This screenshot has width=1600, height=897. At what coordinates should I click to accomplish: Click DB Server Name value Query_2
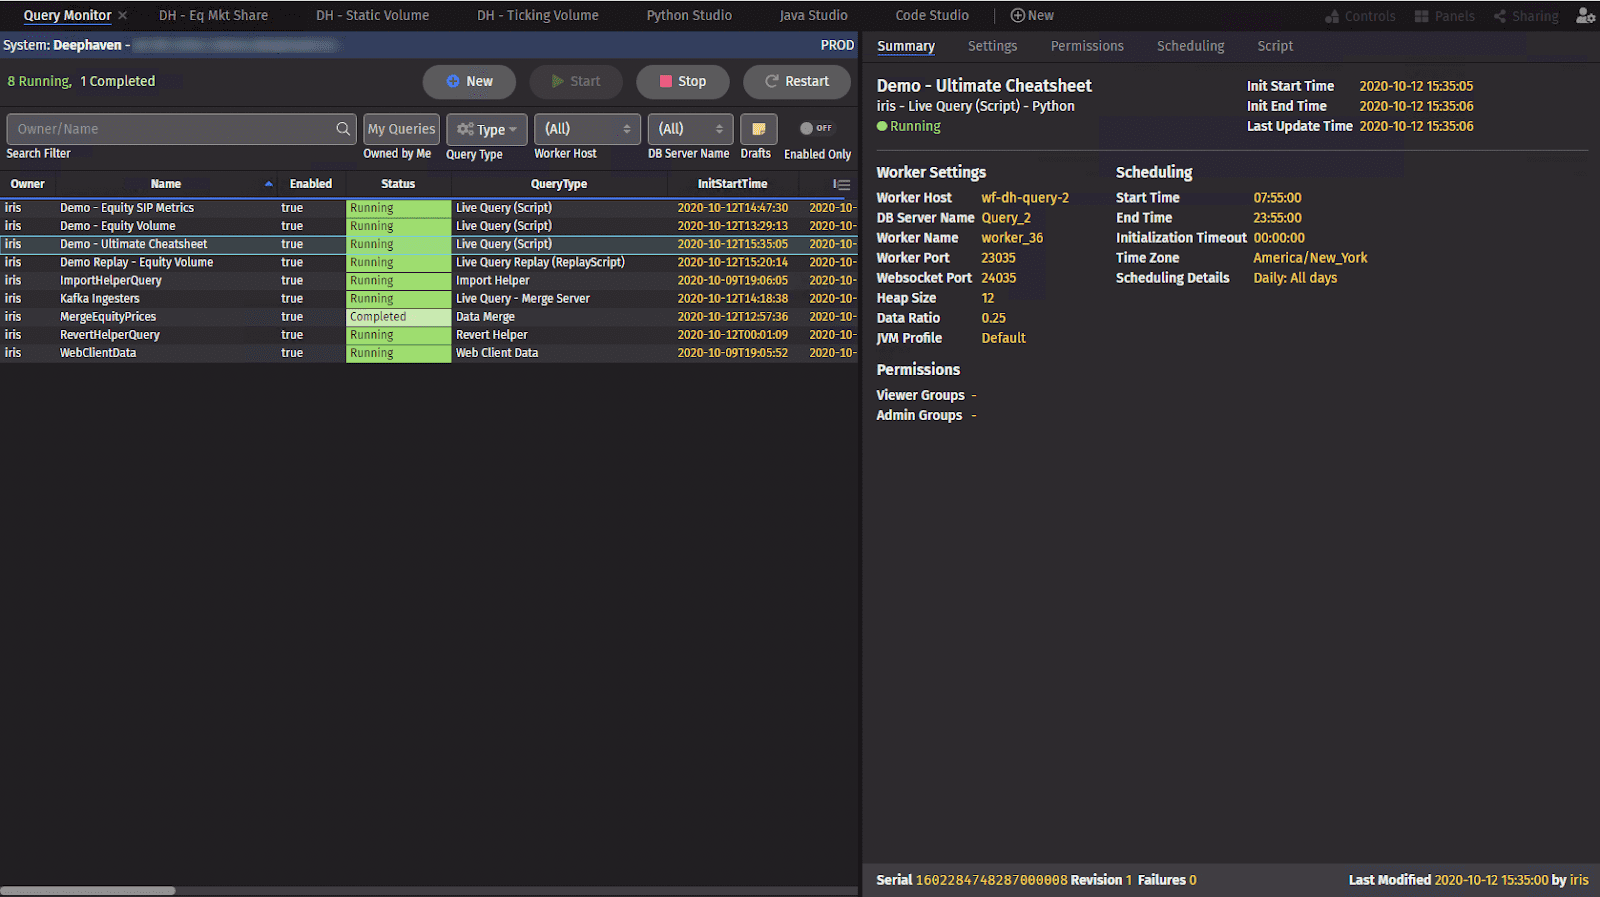[x=1006, y=218]
